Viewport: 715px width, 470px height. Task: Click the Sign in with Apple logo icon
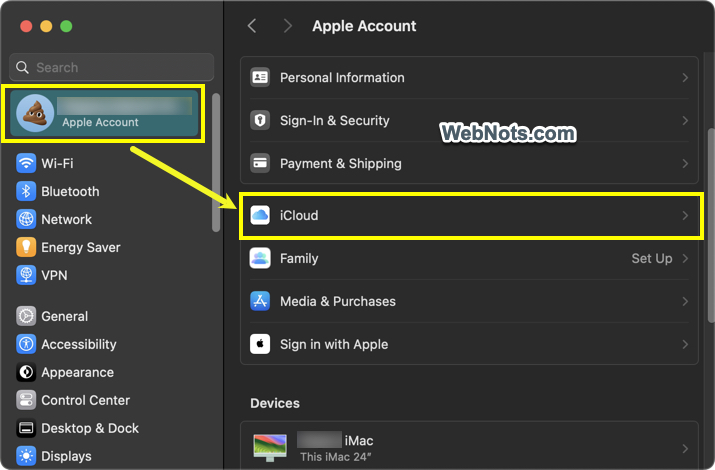coord(260,344)
